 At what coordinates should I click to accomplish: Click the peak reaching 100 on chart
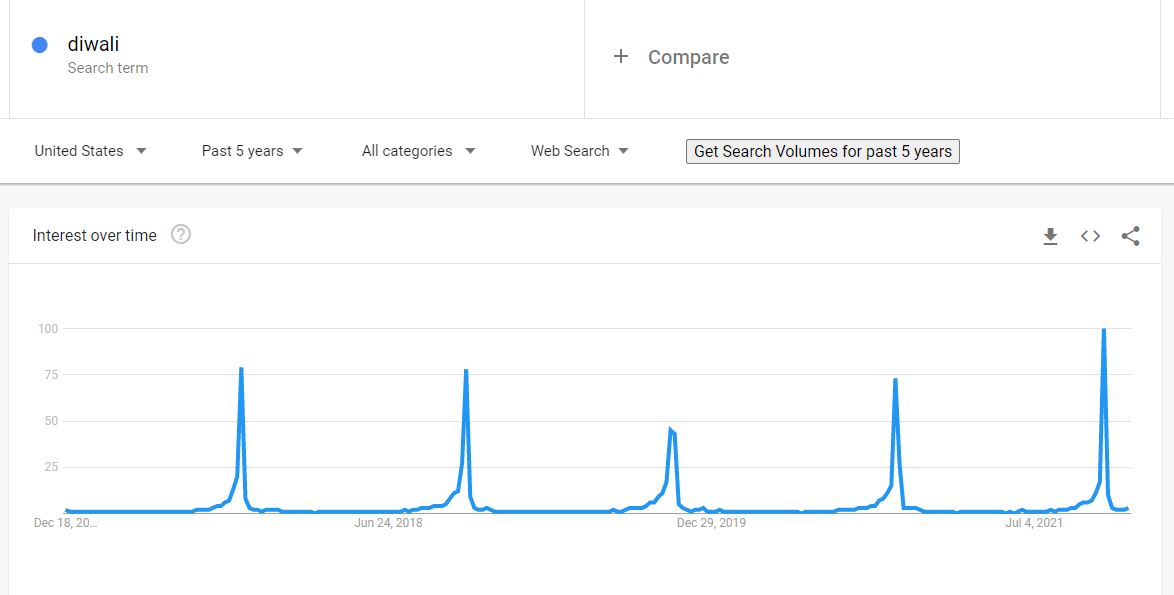[1104, 330]
